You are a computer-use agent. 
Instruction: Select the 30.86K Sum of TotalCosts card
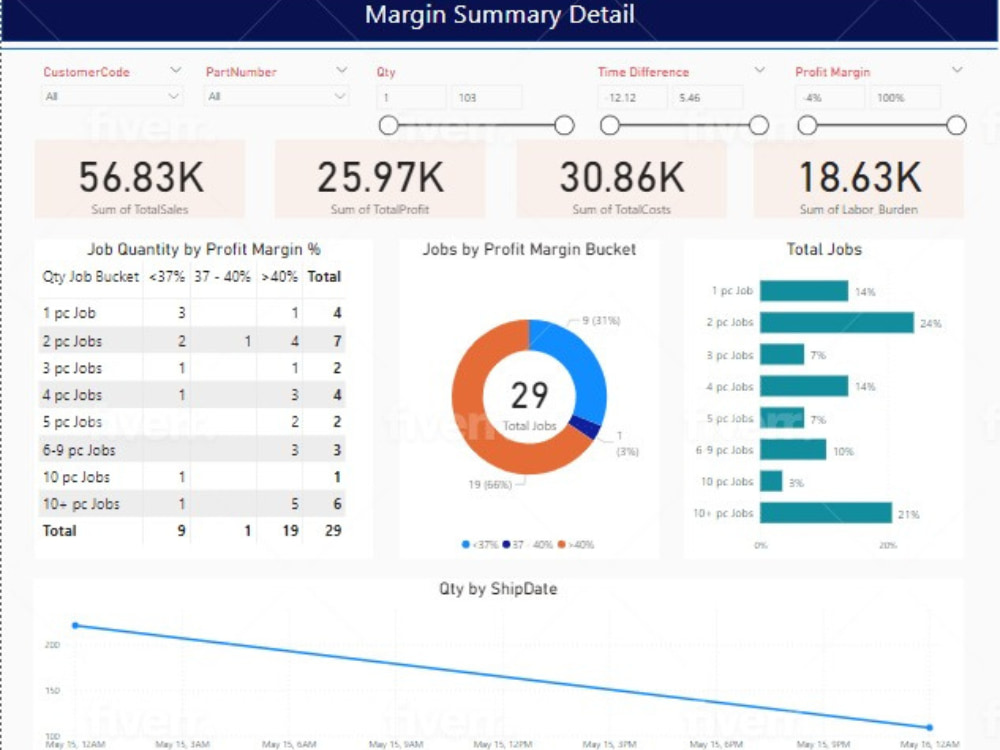622,180
